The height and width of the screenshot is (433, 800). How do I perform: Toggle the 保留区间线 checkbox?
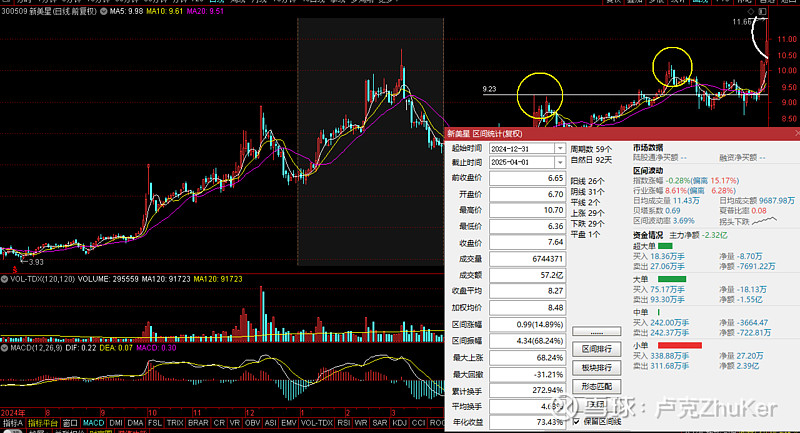(577, 422)
